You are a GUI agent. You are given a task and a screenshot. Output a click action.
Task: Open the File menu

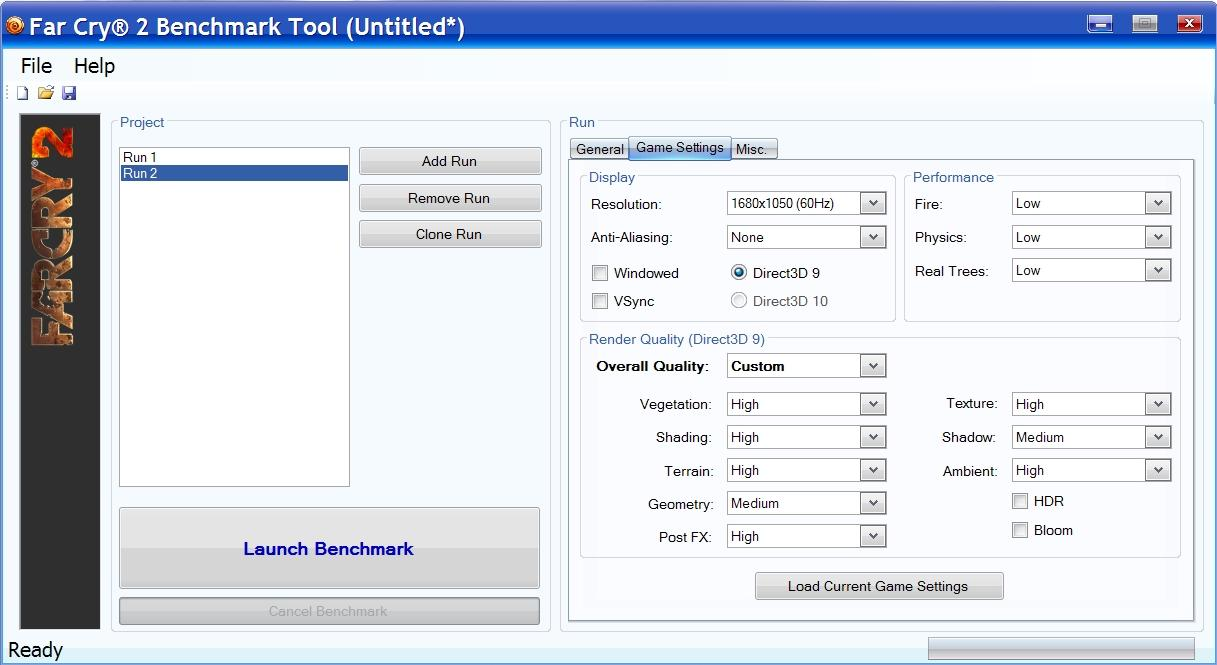(36, 66)
